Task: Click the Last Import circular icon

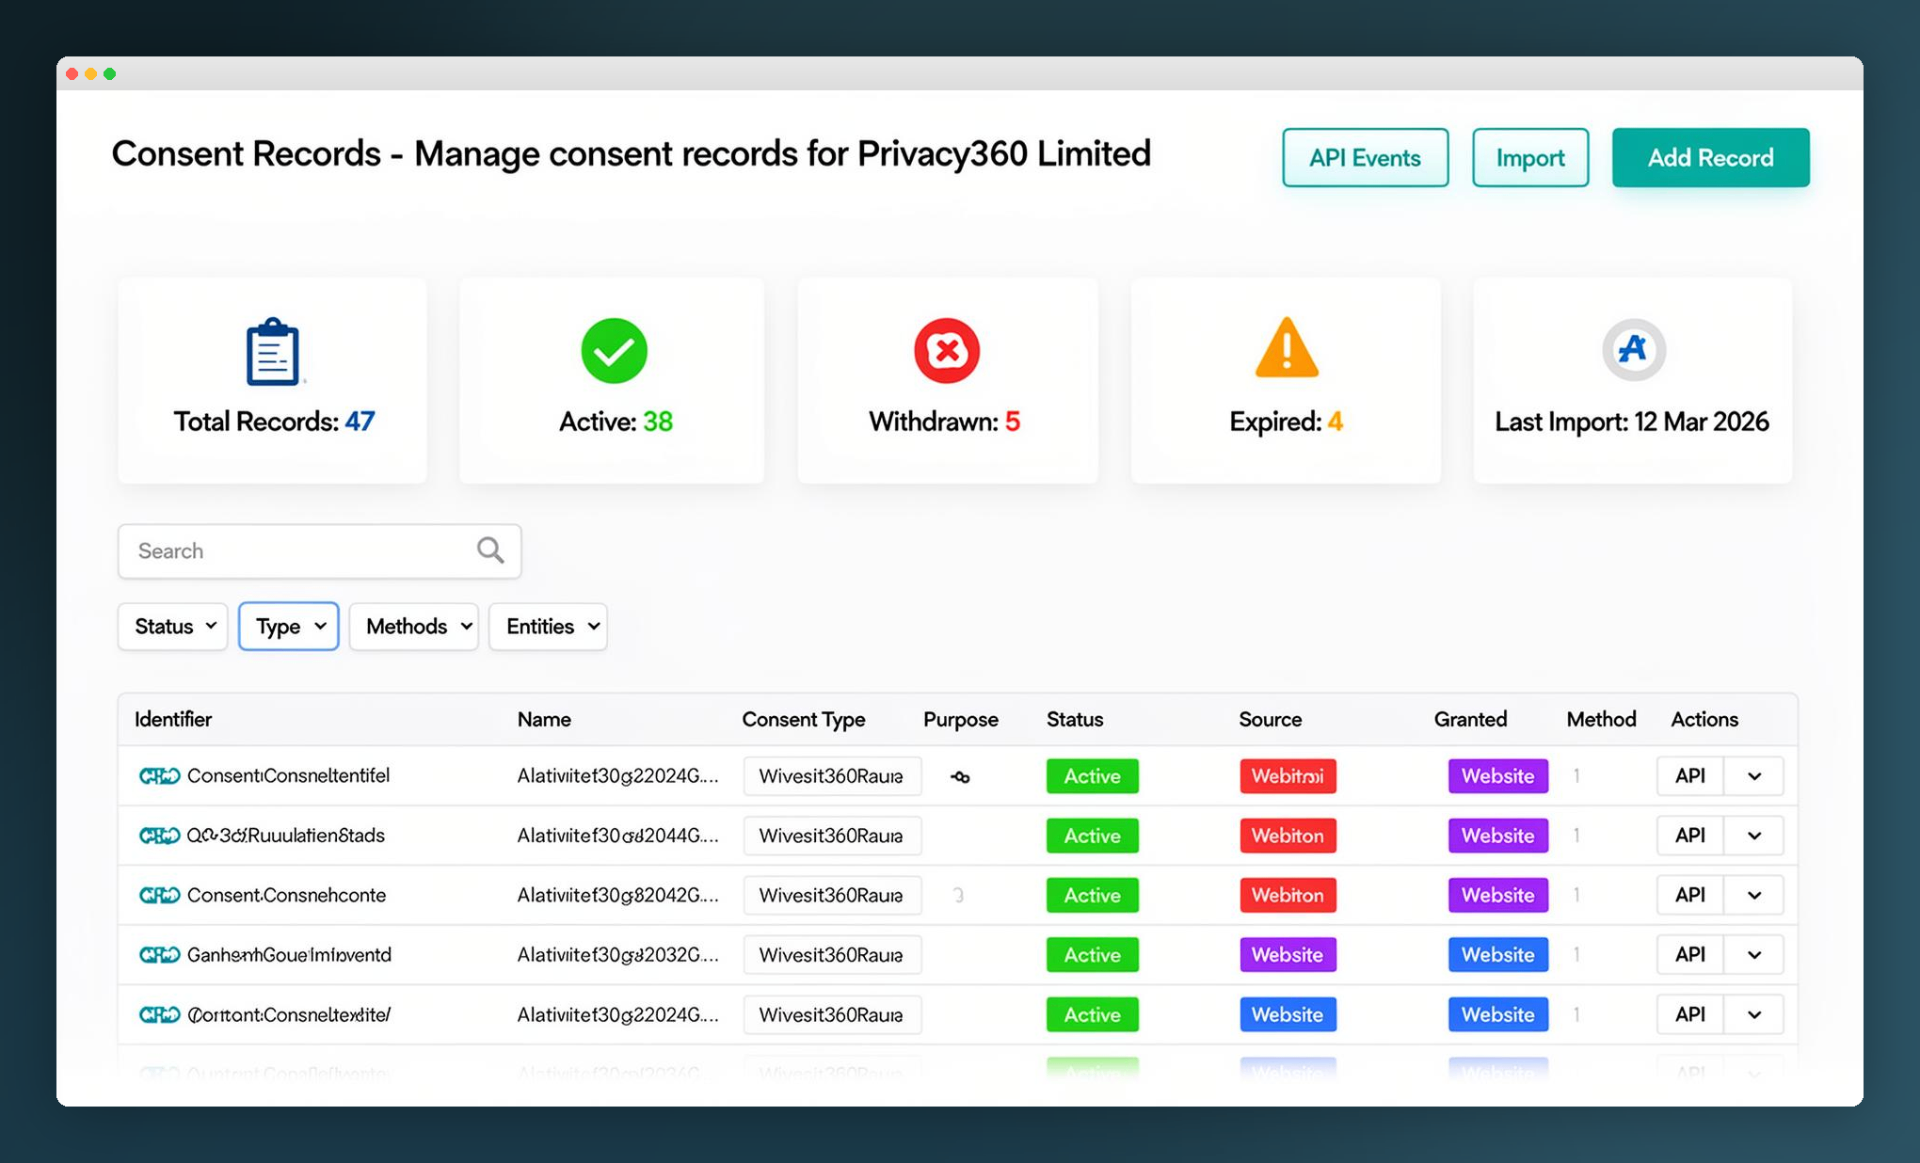Action: [x=1633, y=349]
